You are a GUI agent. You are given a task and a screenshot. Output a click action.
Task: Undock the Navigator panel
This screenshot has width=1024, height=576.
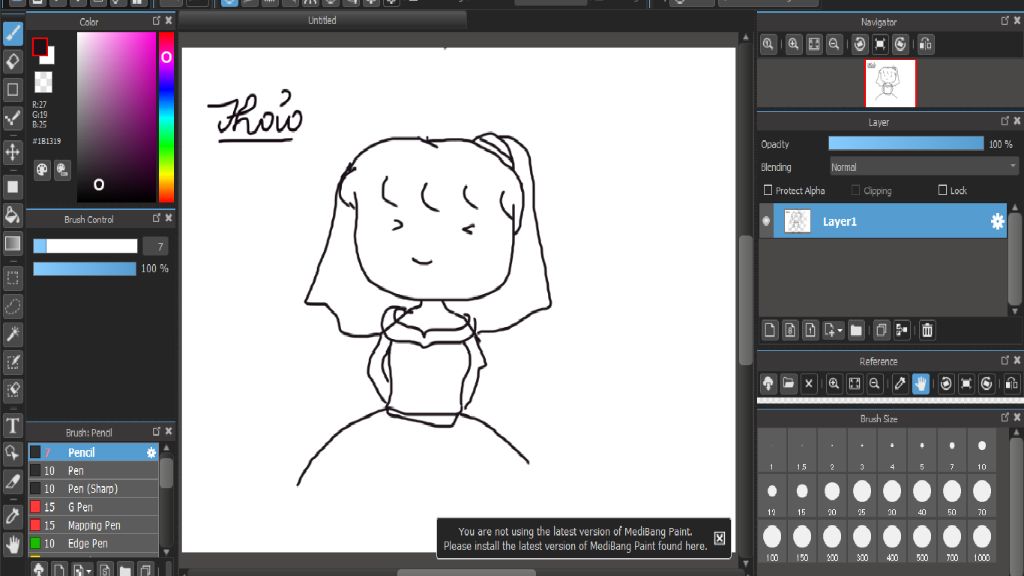click(x=1005, y=21)
